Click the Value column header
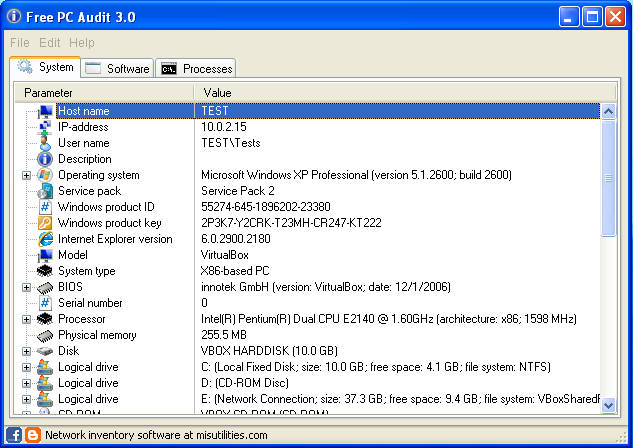This screenshot has width=633, height=448. click(400, 93)
